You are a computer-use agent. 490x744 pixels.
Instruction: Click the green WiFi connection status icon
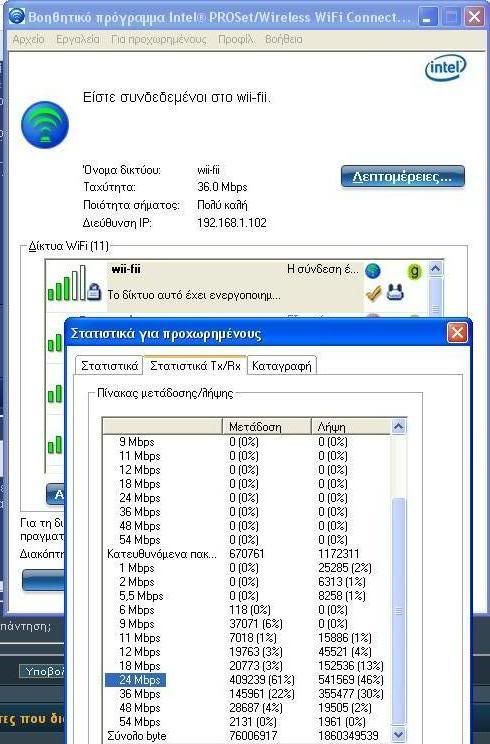tap(45, 125)
